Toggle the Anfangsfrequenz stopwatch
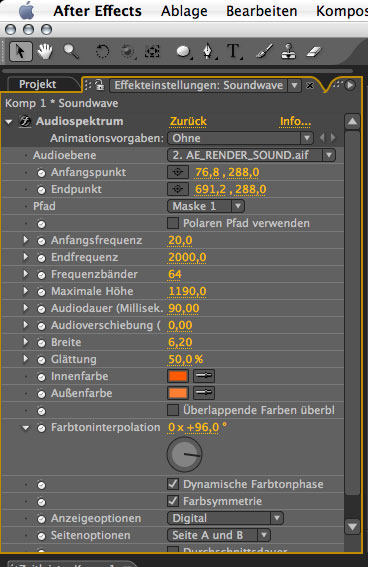This screenshot has width=368, height=567. click(x=42, y=241)
